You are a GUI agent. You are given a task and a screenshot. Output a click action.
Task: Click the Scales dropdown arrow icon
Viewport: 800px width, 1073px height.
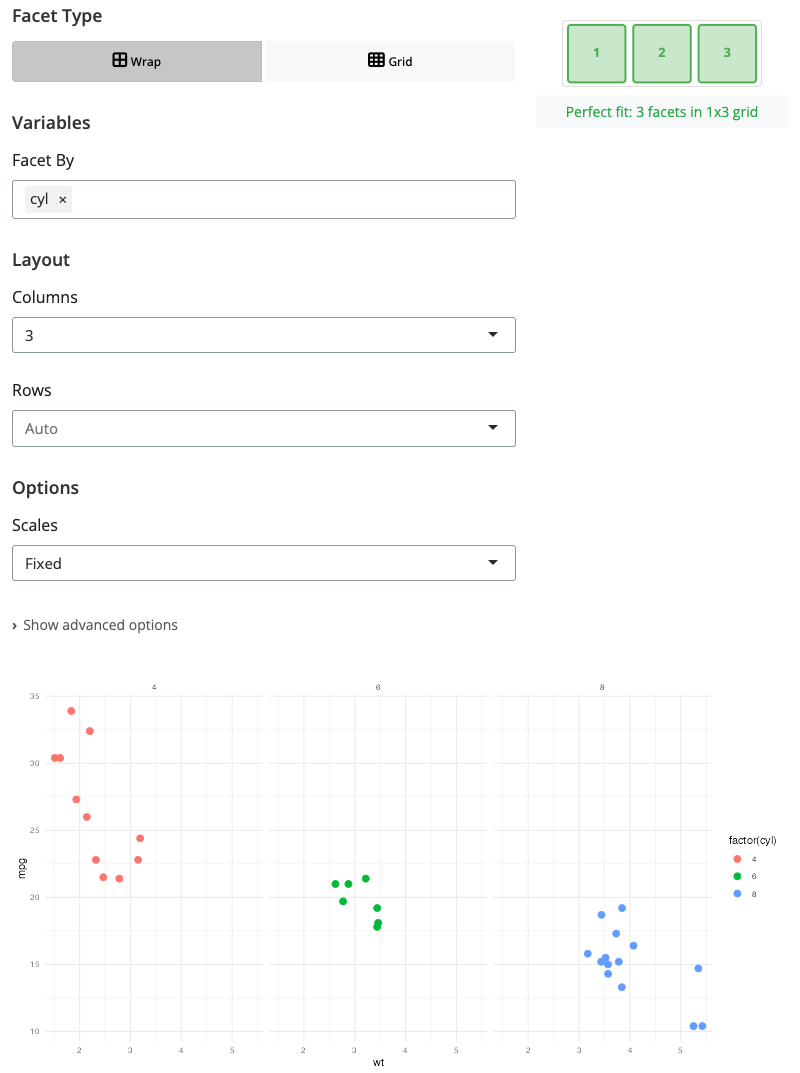[493, 563]
